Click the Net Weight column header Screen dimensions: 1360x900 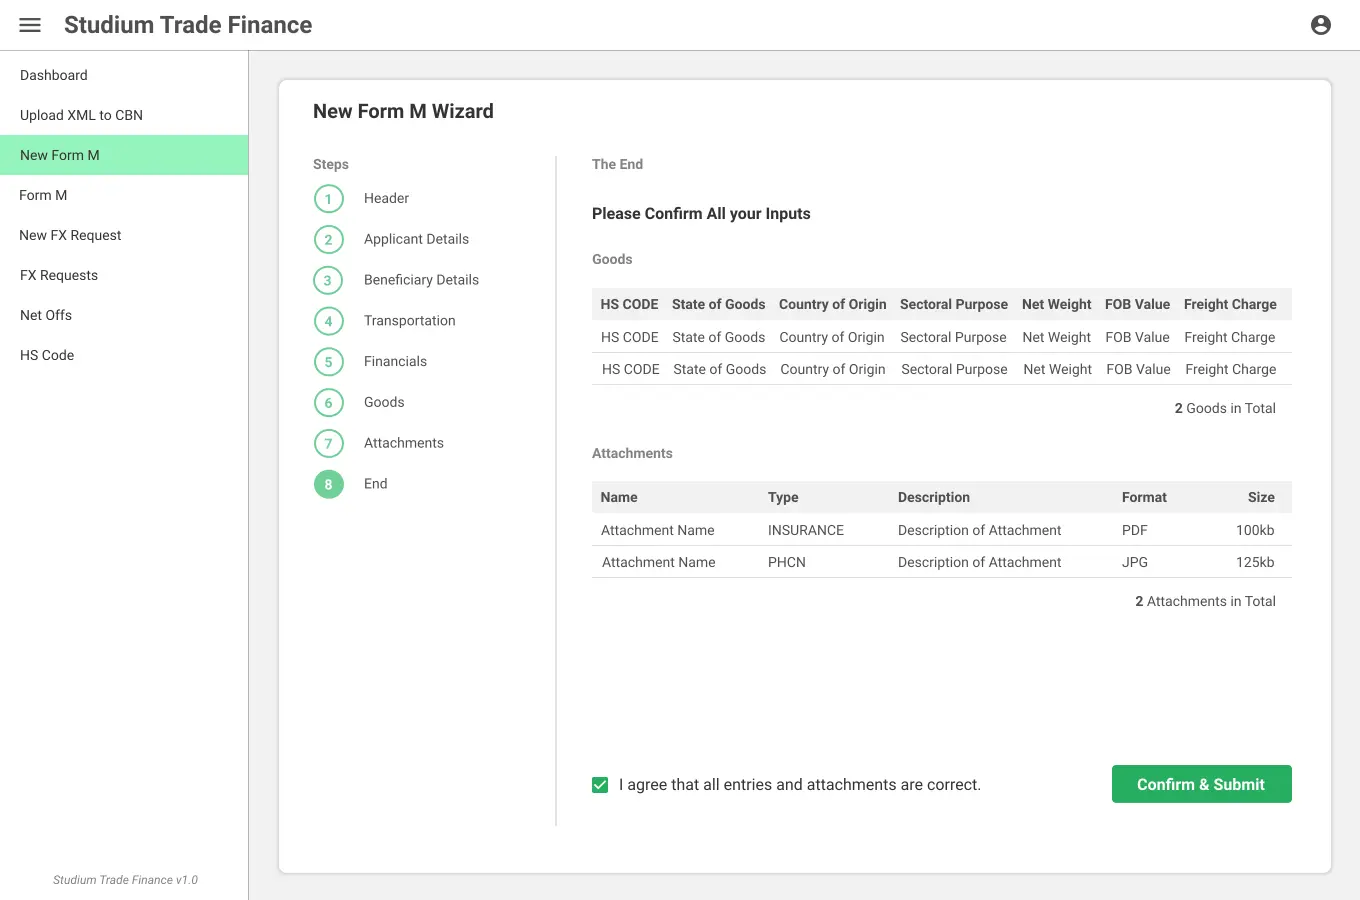1056,304
